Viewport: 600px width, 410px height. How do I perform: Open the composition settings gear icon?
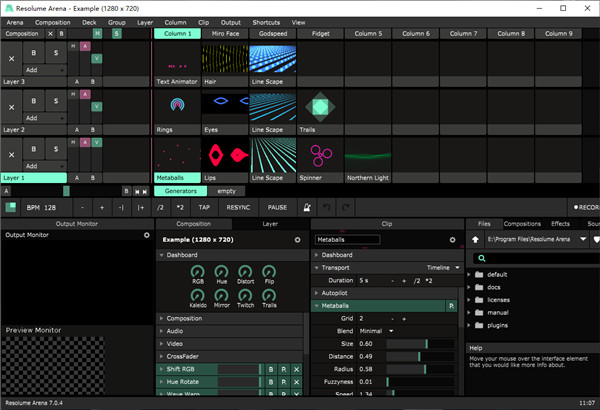pyautogui.click(x=297, y=241)
